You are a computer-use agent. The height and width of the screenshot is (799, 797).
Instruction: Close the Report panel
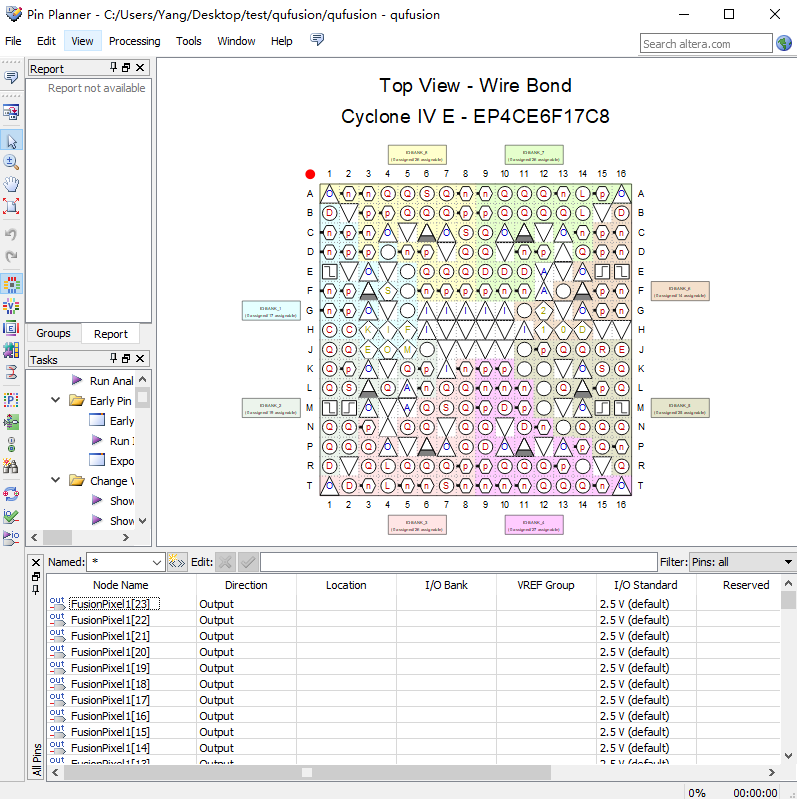pos(140,68)
